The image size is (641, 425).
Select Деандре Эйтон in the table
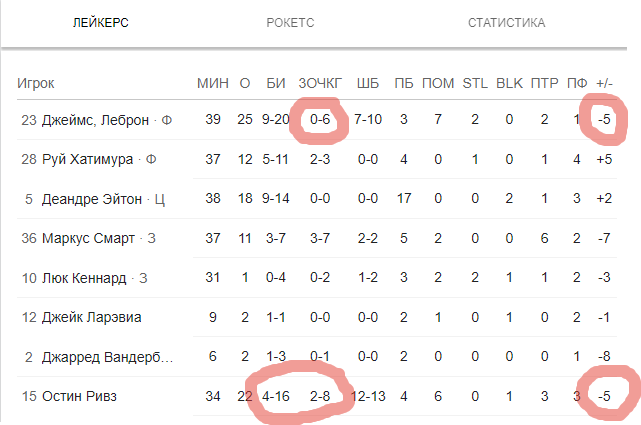point(96,199)
